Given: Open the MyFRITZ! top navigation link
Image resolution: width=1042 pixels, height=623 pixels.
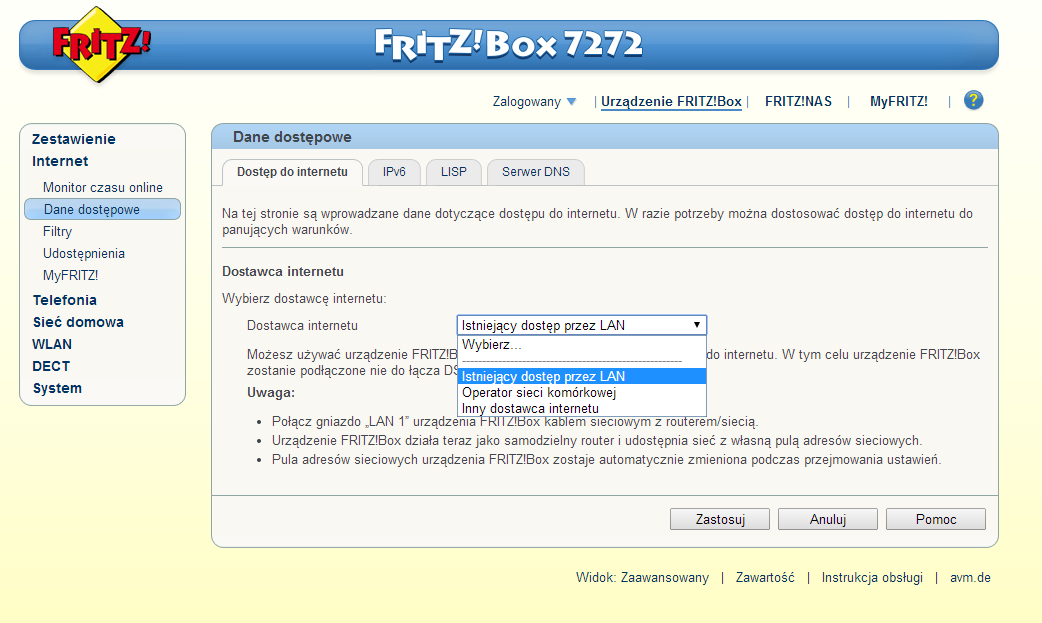Looking at the screenshot, I should point(898,102).
